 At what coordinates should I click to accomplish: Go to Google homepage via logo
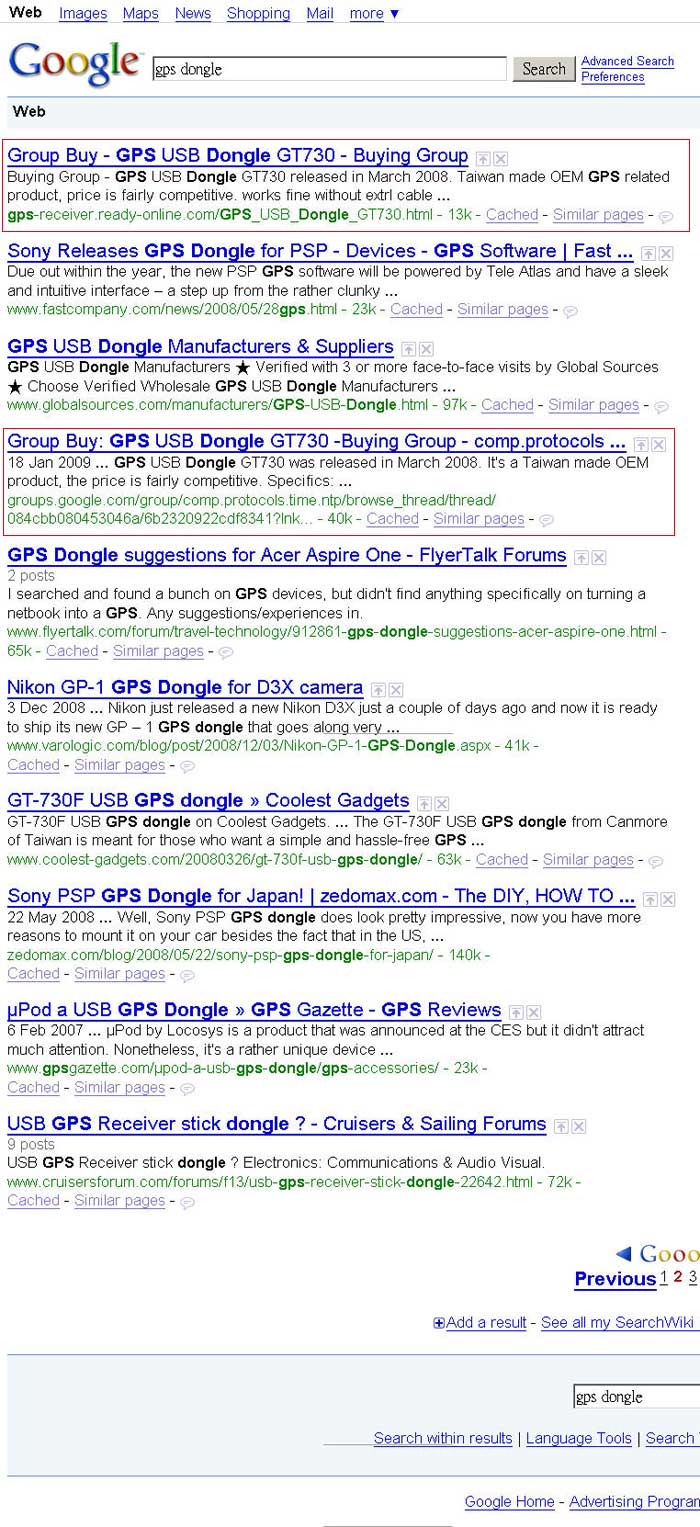(75, 65)
